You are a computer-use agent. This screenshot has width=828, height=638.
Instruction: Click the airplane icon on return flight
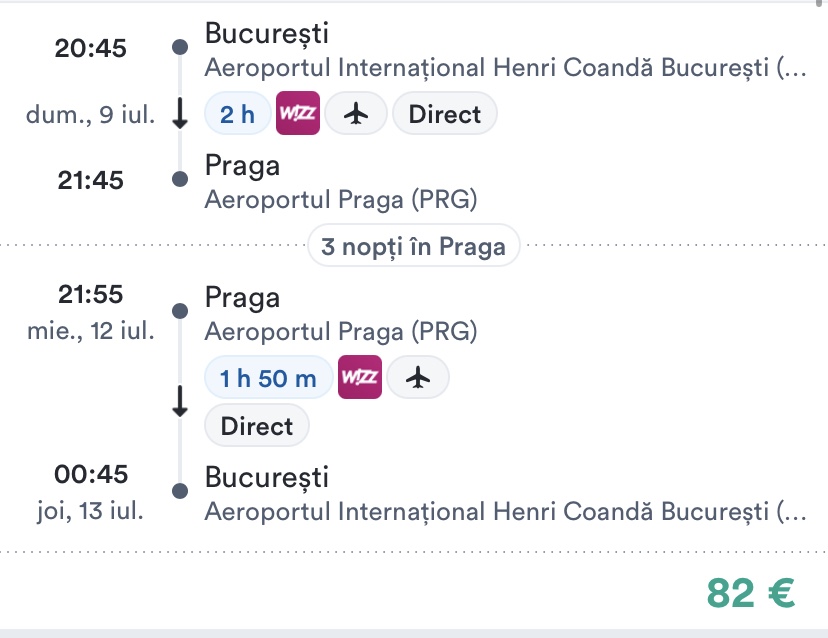click(x=418, y=377)
